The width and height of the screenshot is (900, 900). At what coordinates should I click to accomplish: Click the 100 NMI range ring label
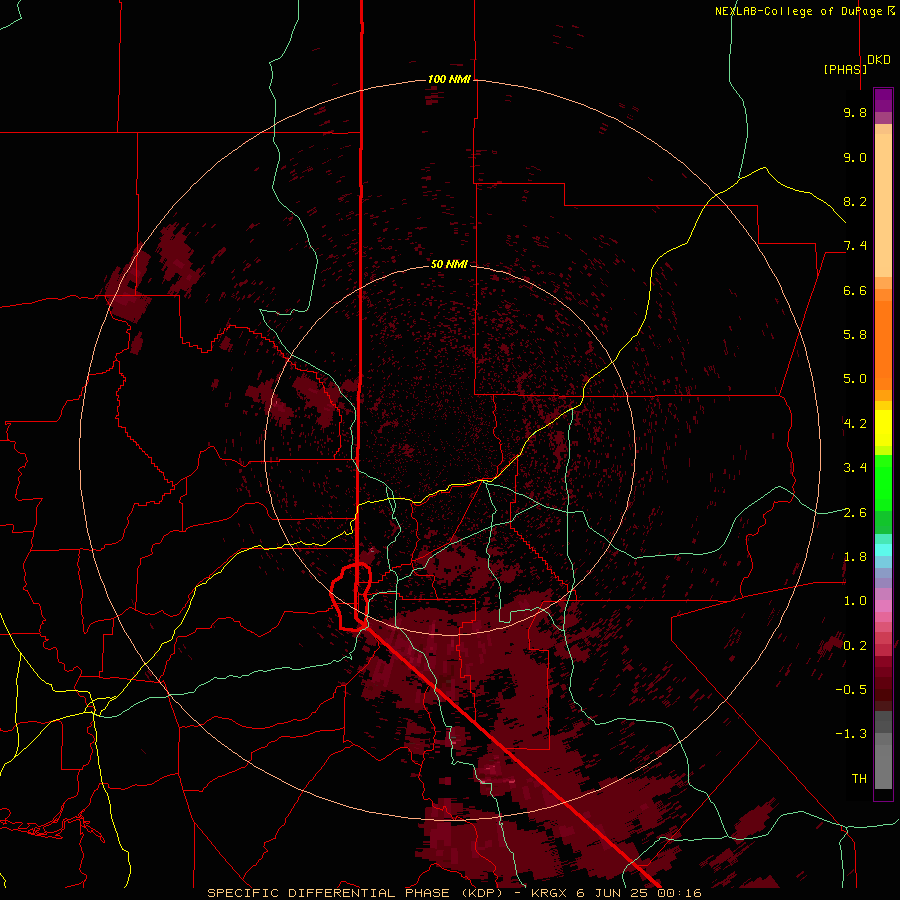449,79
